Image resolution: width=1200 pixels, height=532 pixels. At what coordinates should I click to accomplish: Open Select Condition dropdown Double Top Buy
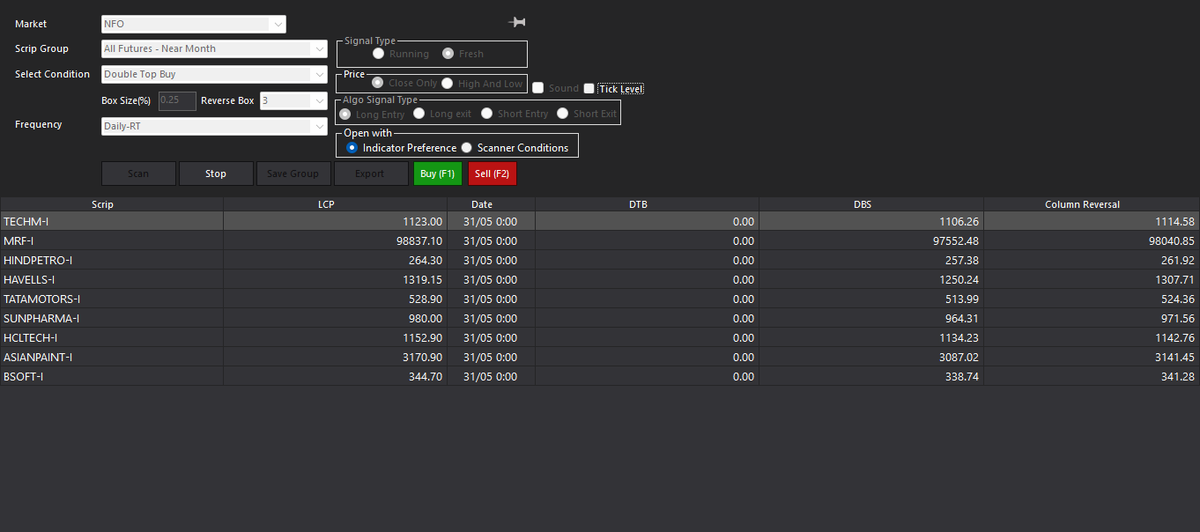[214, 74]
